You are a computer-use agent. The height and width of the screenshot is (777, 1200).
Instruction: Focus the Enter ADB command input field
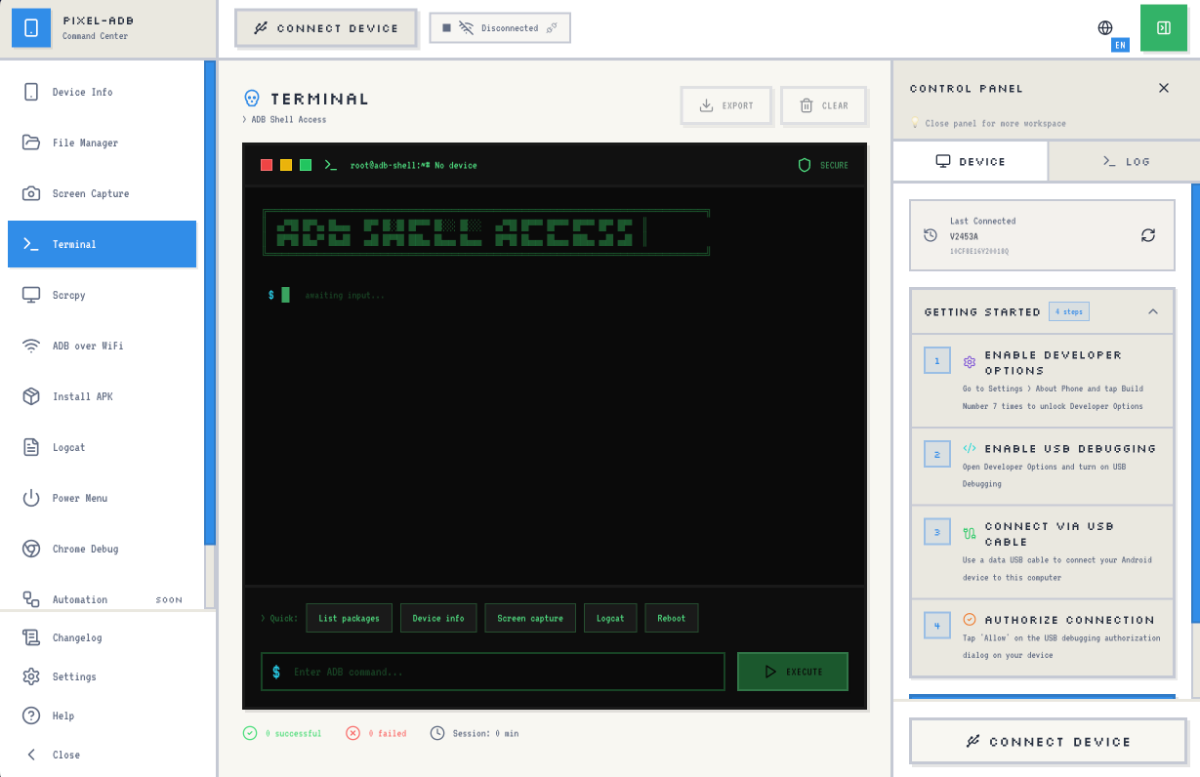pos(493,672)
